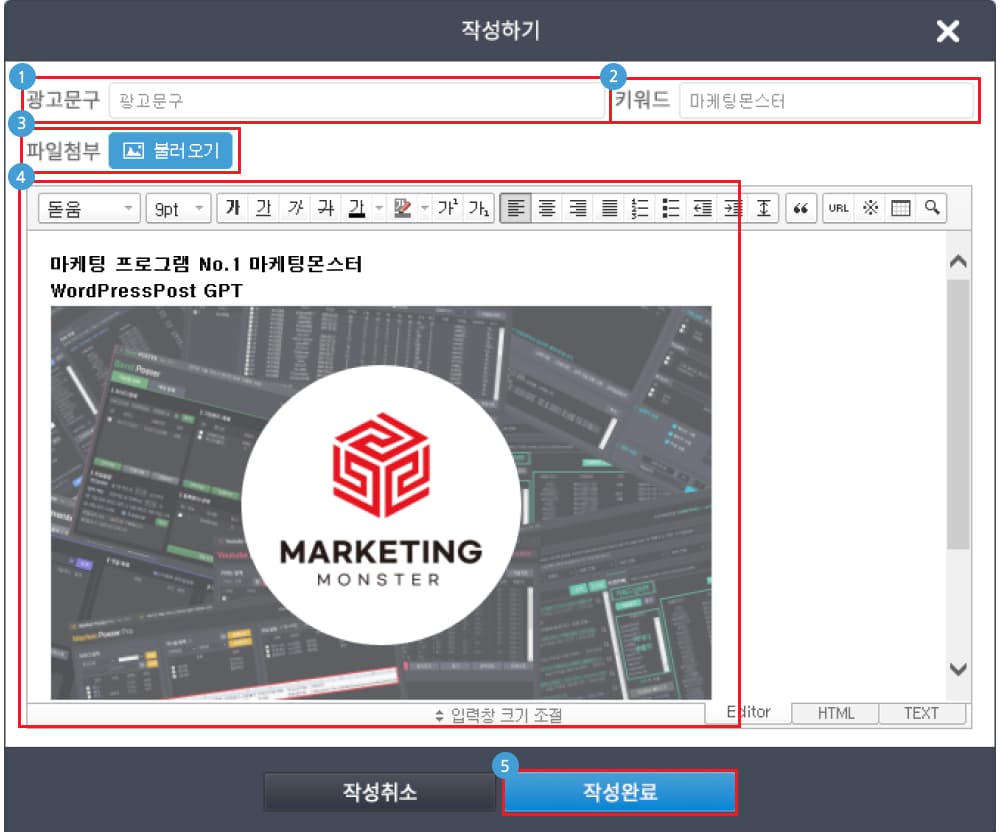
Task: Insert numbered list
Action: pos(640,208)
